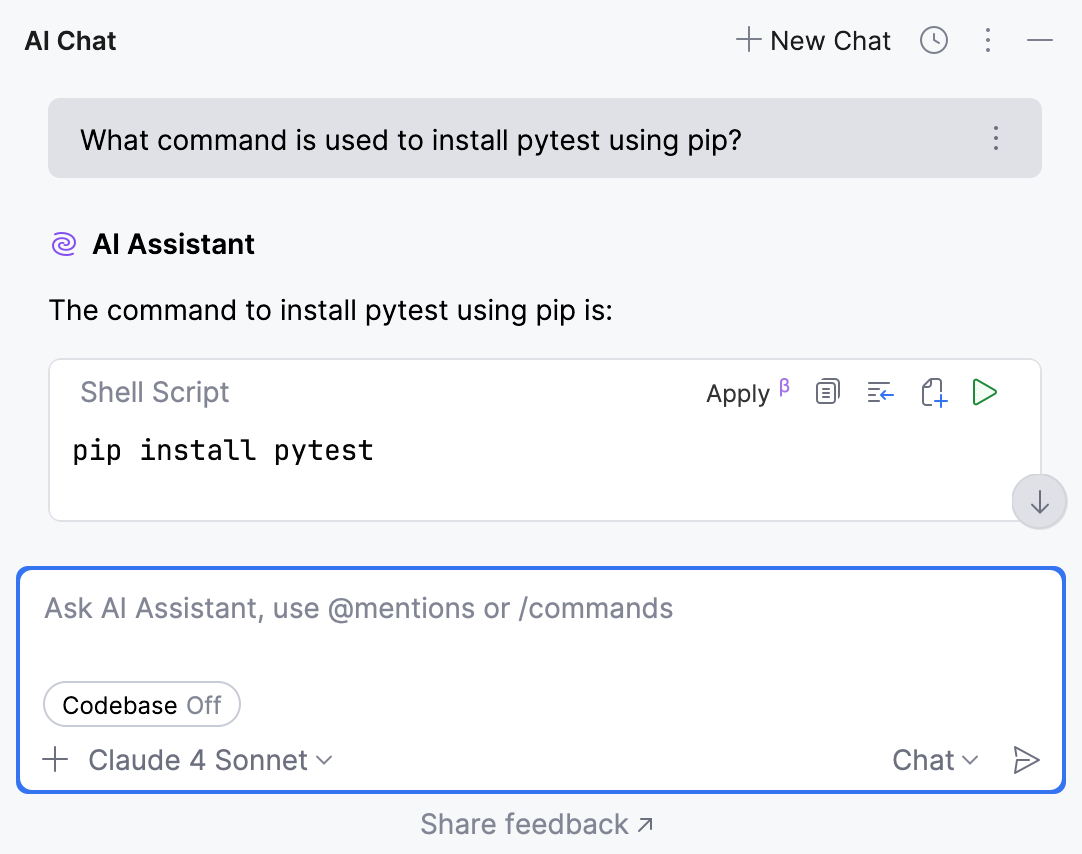Select the pytest question message bubble
This screenshot has width=1082, height=854.
[x=410, y=139]
